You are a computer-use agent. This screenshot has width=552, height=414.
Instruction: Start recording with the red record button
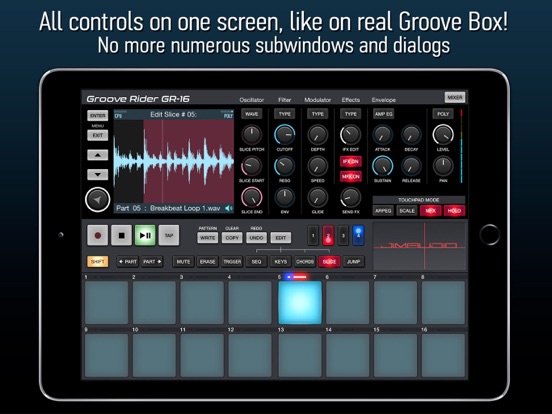click(x=98, y=235)
